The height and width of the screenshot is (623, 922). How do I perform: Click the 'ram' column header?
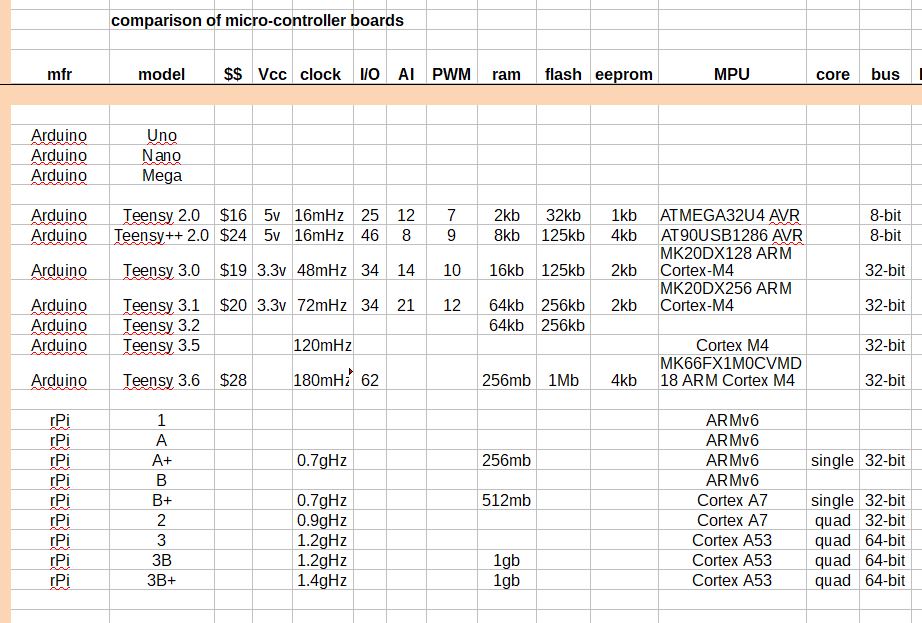[506, 75]
